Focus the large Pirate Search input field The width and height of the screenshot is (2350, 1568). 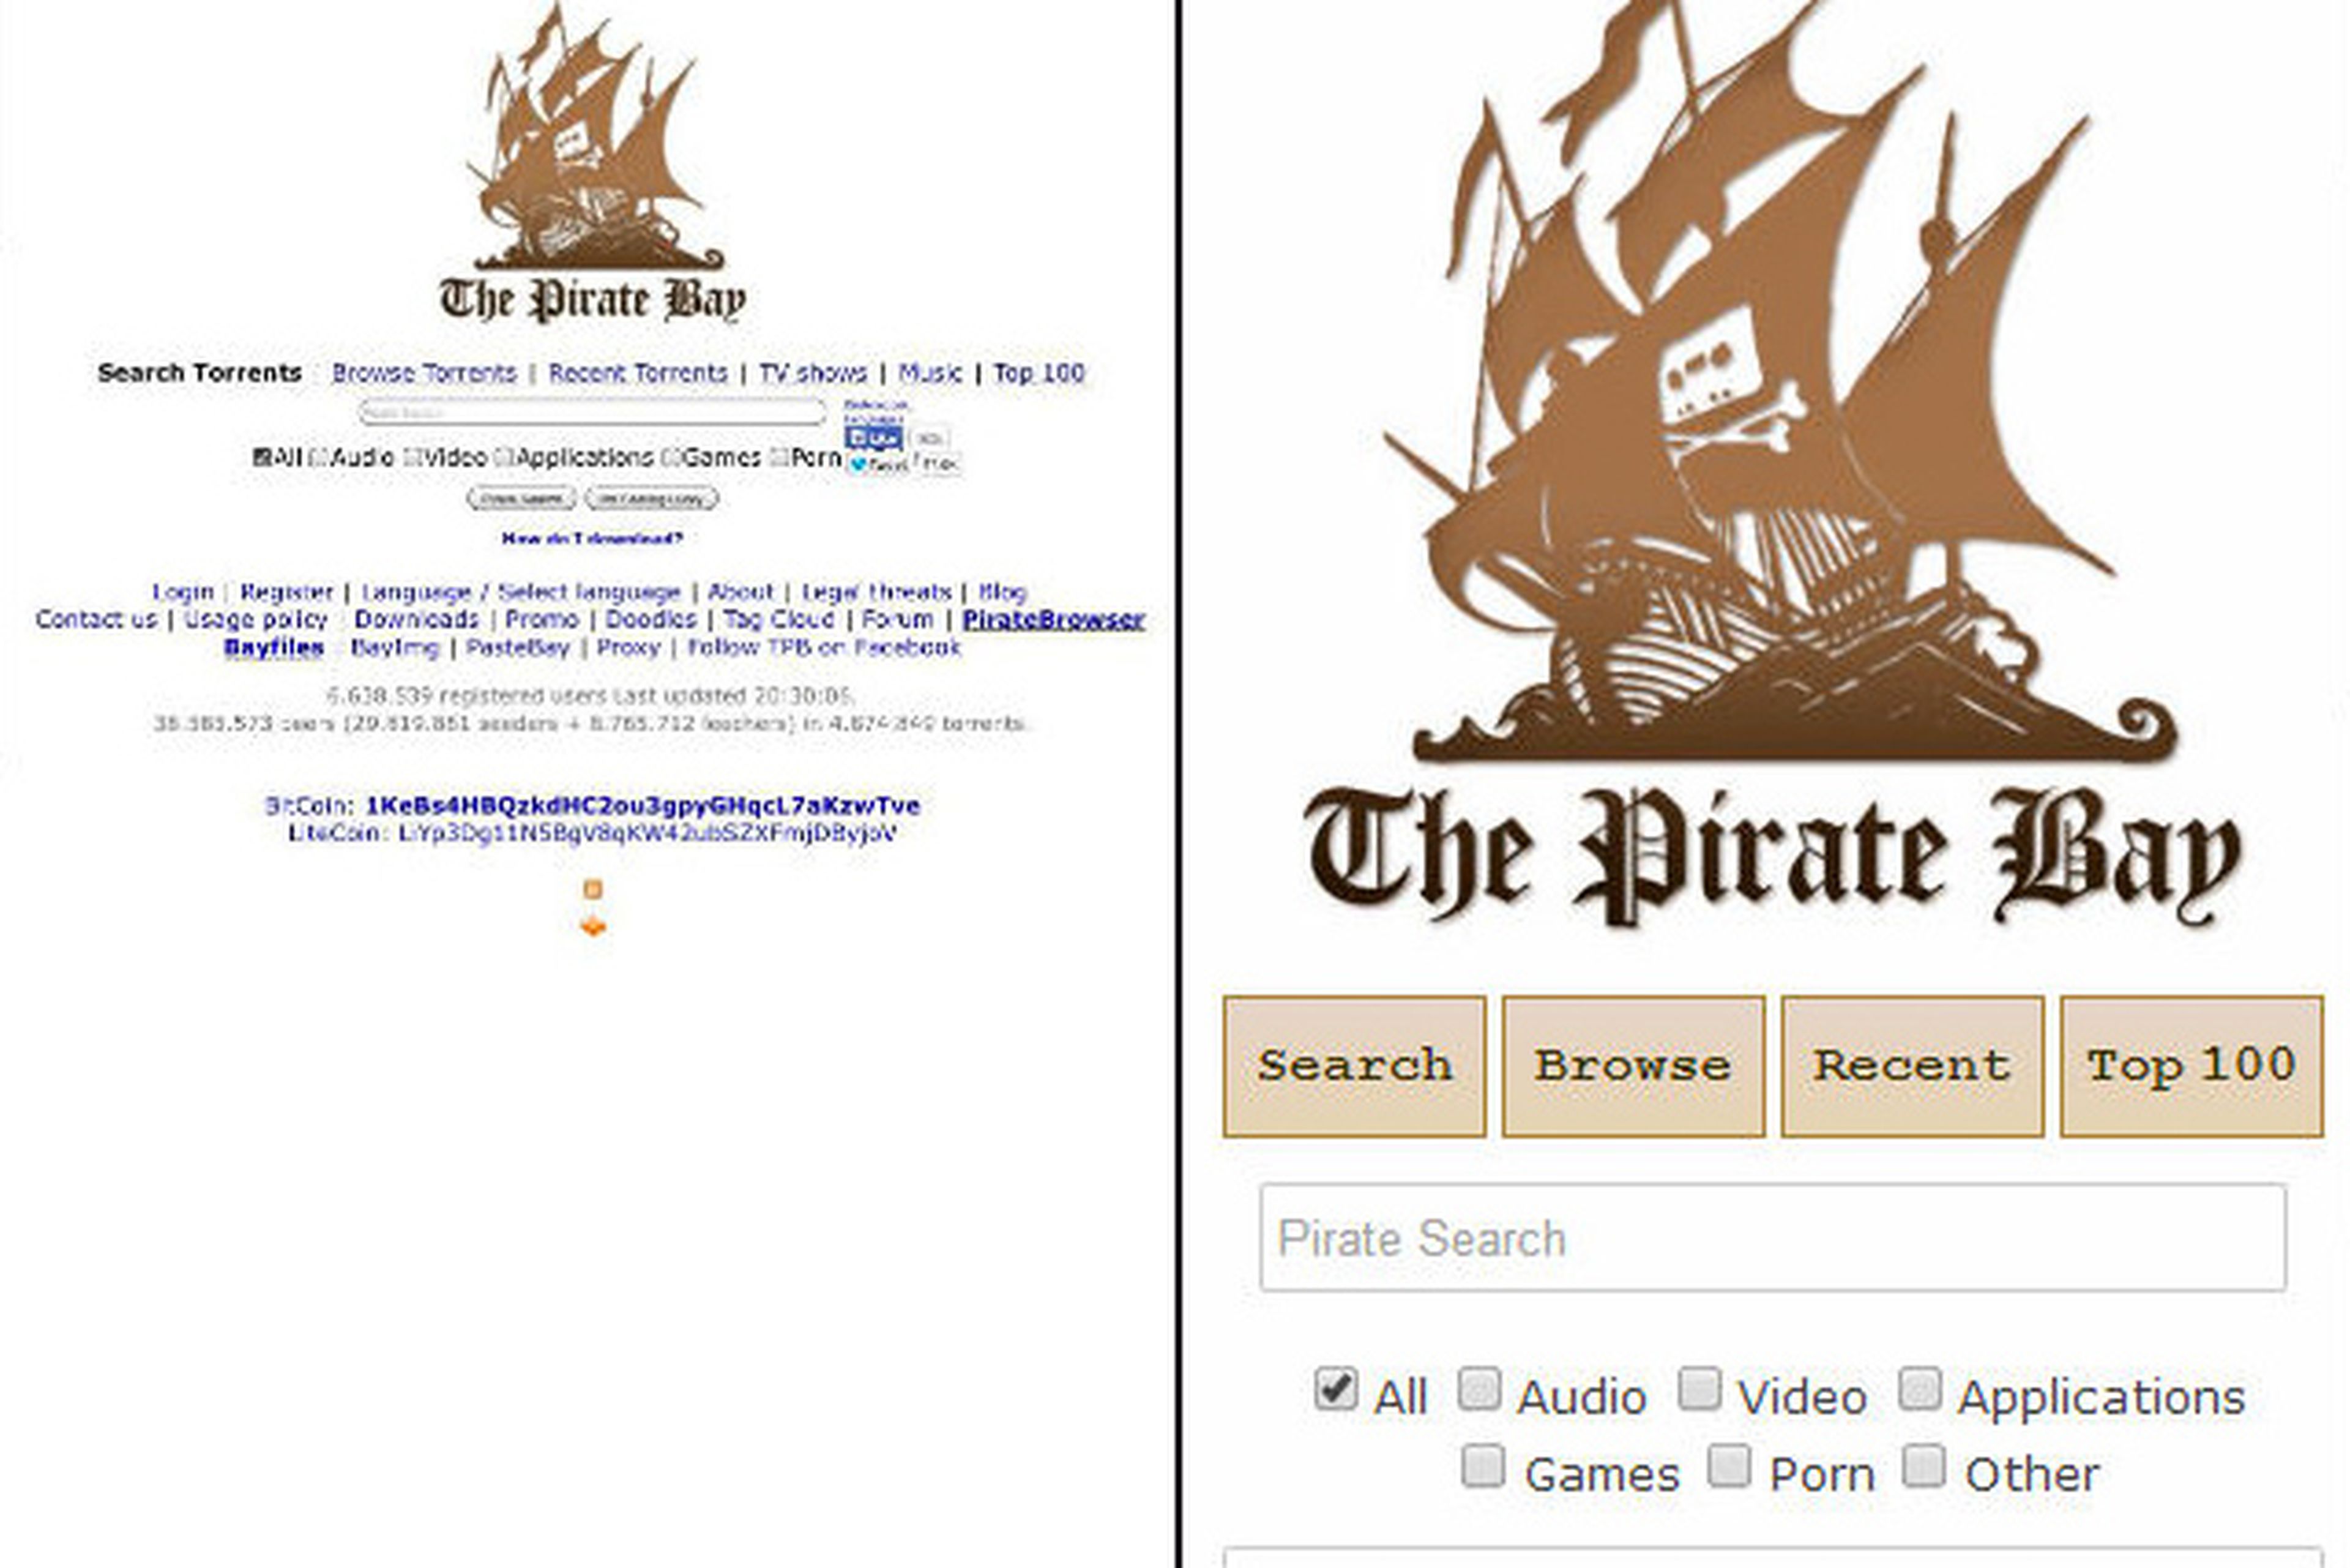pyautogui.click(x=1773, y=1238)
